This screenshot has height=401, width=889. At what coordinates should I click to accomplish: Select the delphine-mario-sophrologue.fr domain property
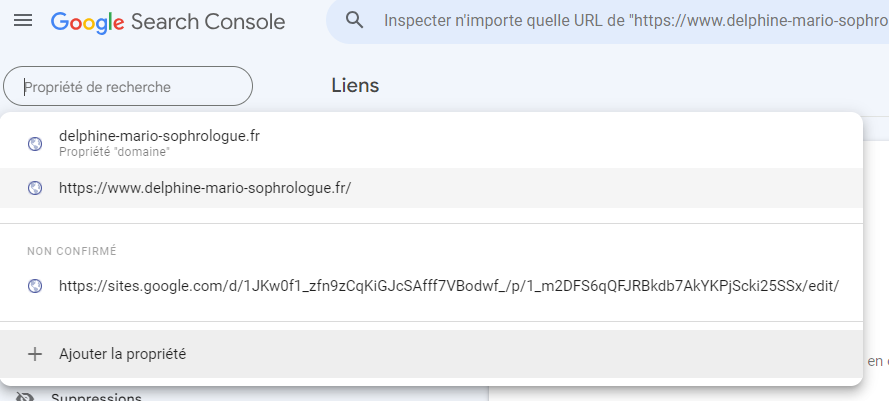(x=160, y=136)
